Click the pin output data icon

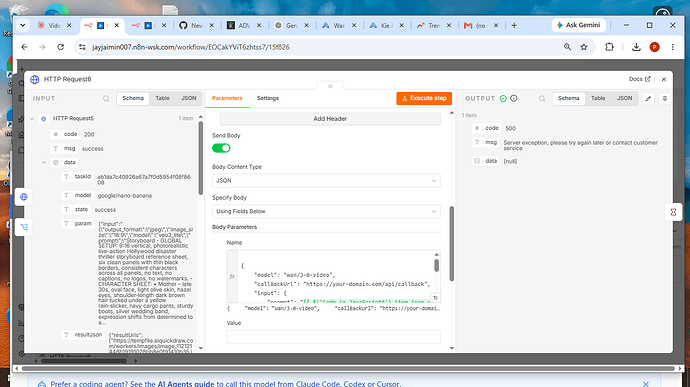coord(665,99)
